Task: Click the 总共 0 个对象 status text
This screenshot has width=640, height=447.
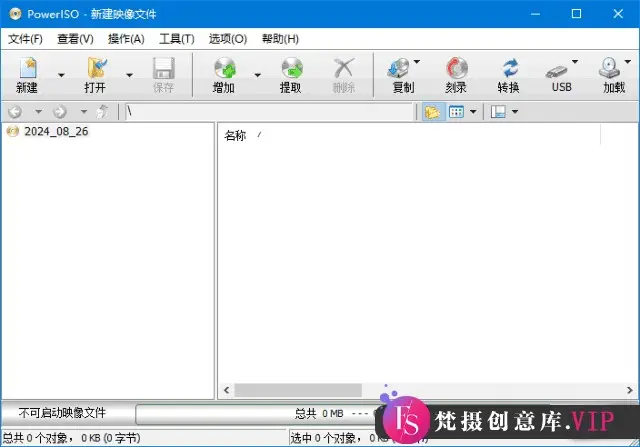Action: coord(71,438)
